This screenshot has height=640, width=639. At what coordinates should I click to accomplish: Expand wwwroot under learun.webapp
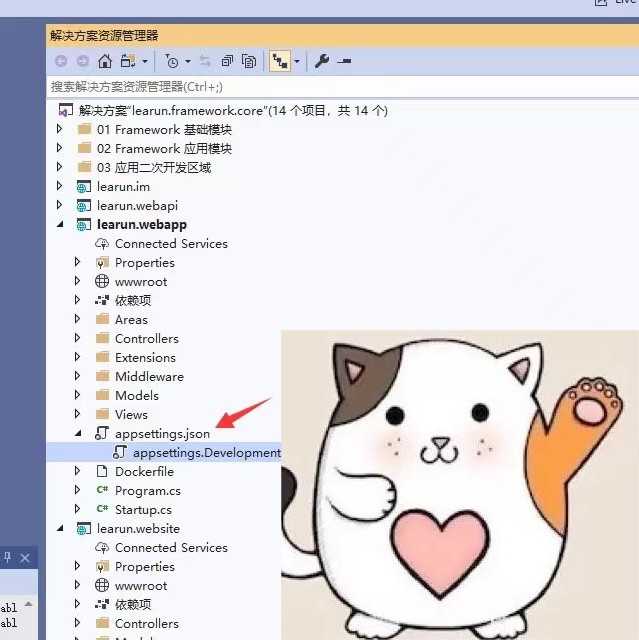pos(78,281)
